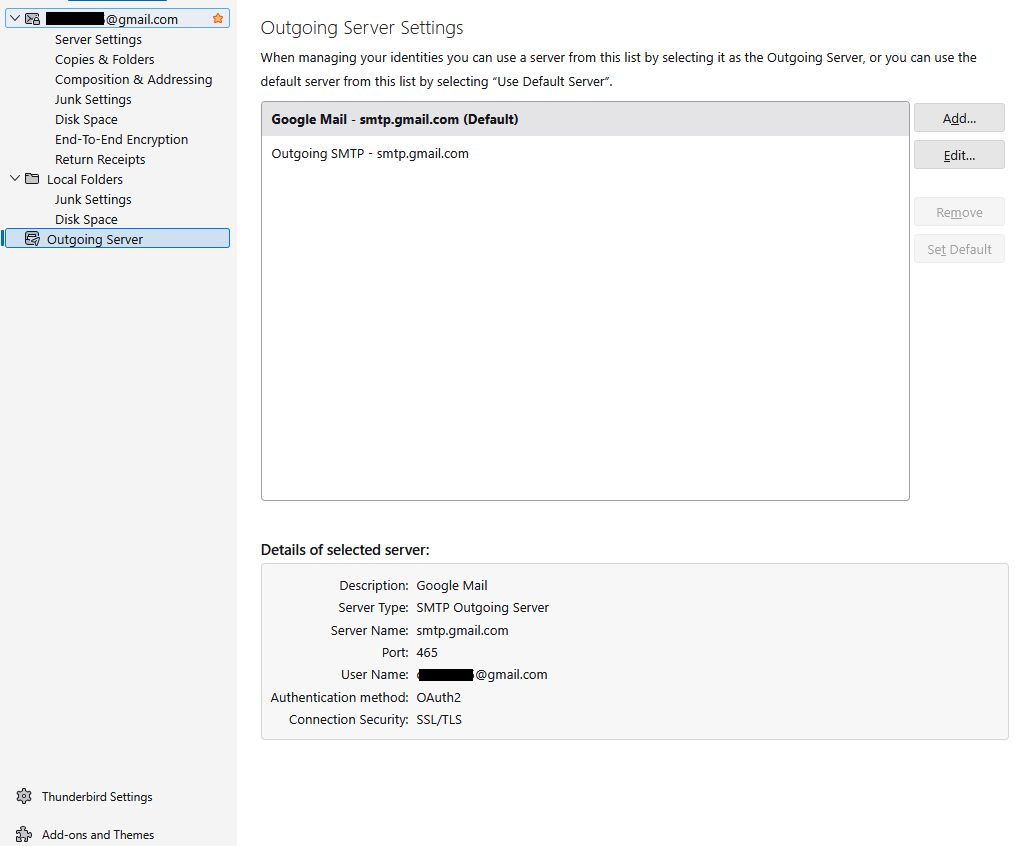This screenshot has height=846, width=1015.
Task: Select the gmail.com account row
Action: [x=117, y=19]
